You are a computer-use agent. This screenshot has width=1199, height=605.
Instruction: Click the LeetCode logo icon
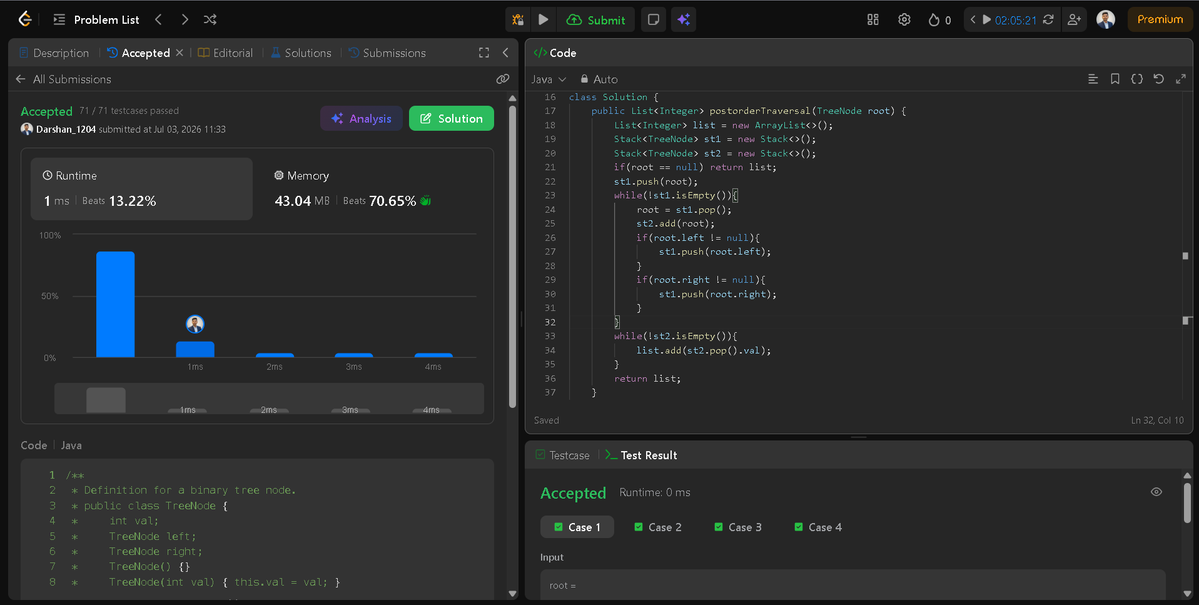click(x=25, y=19)
